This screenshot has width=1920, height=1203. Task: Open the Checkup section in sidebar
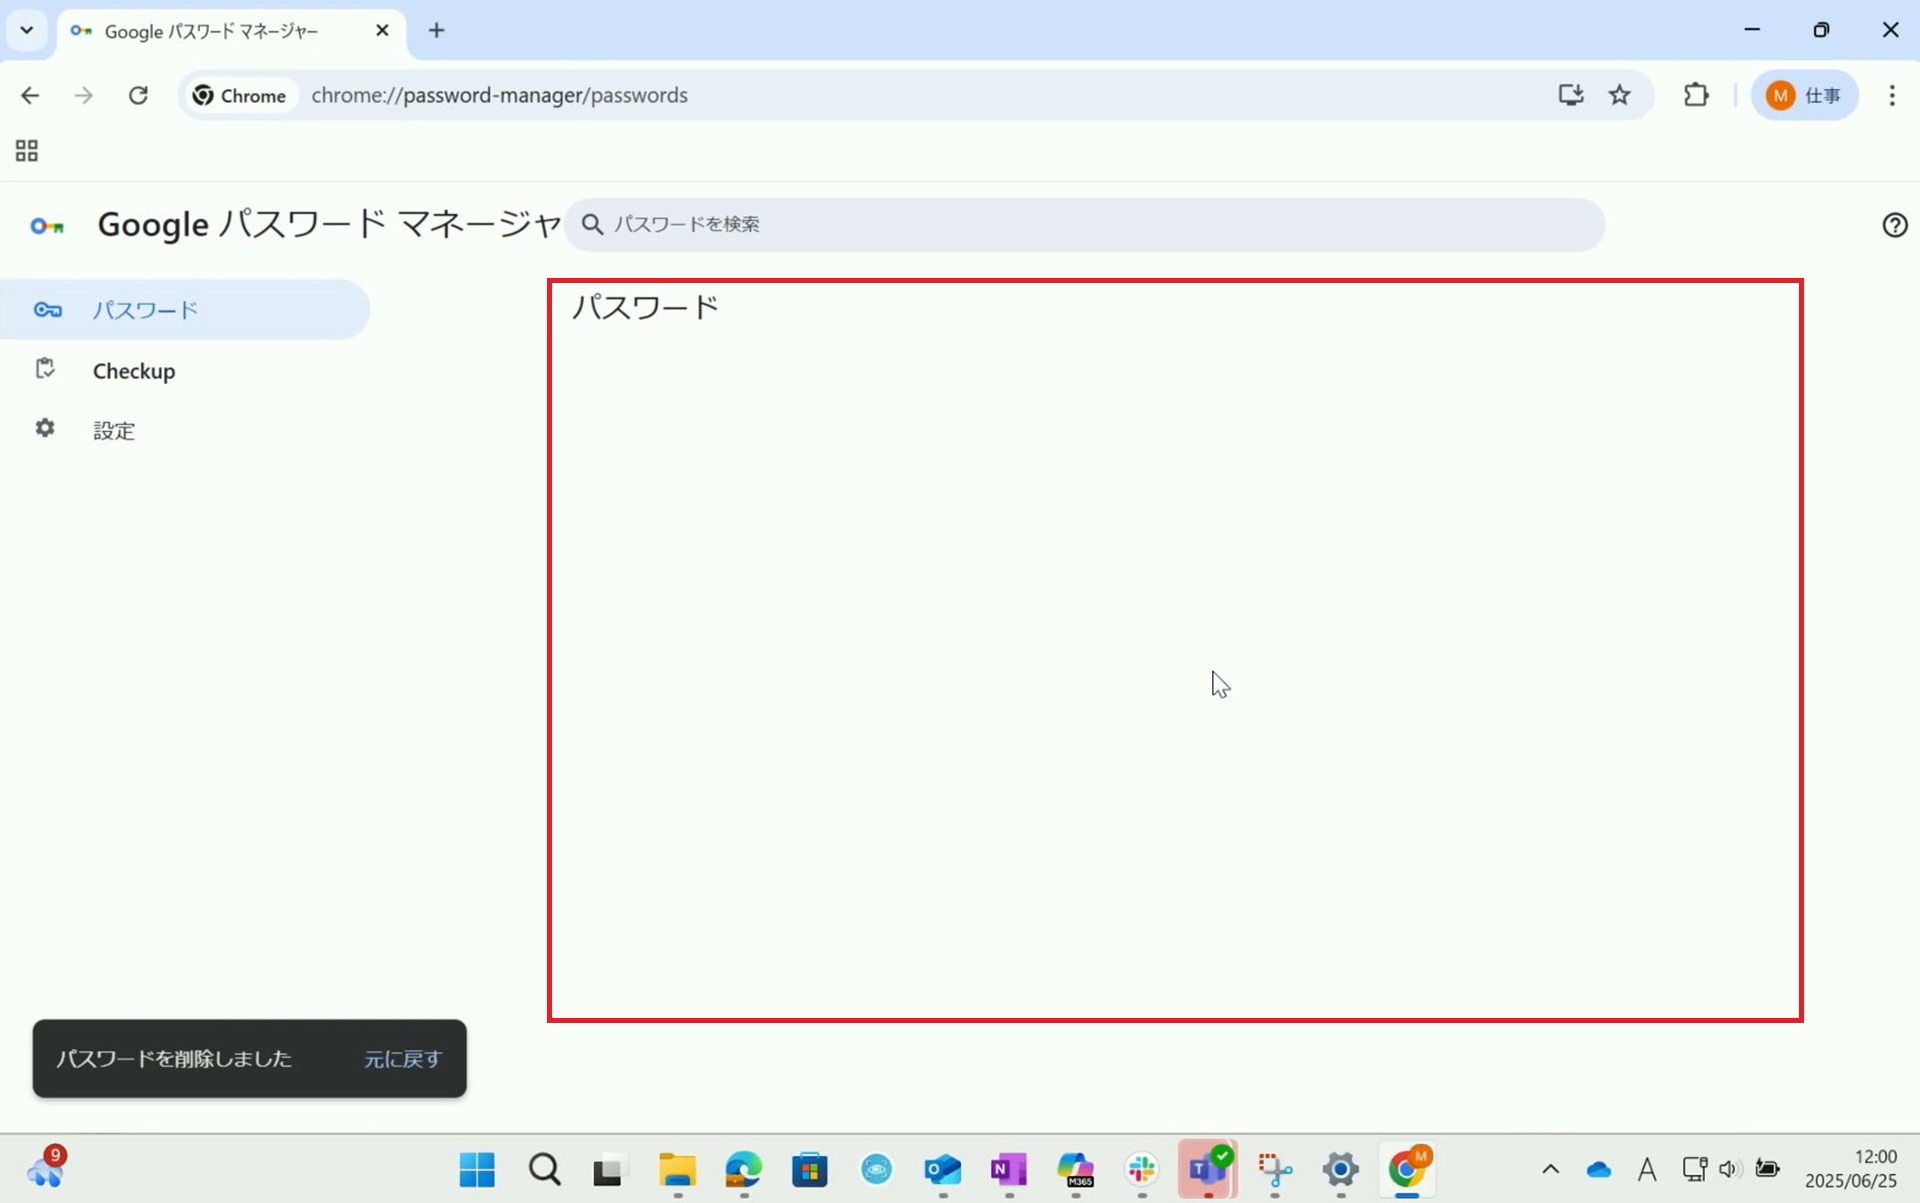[133, 371]
